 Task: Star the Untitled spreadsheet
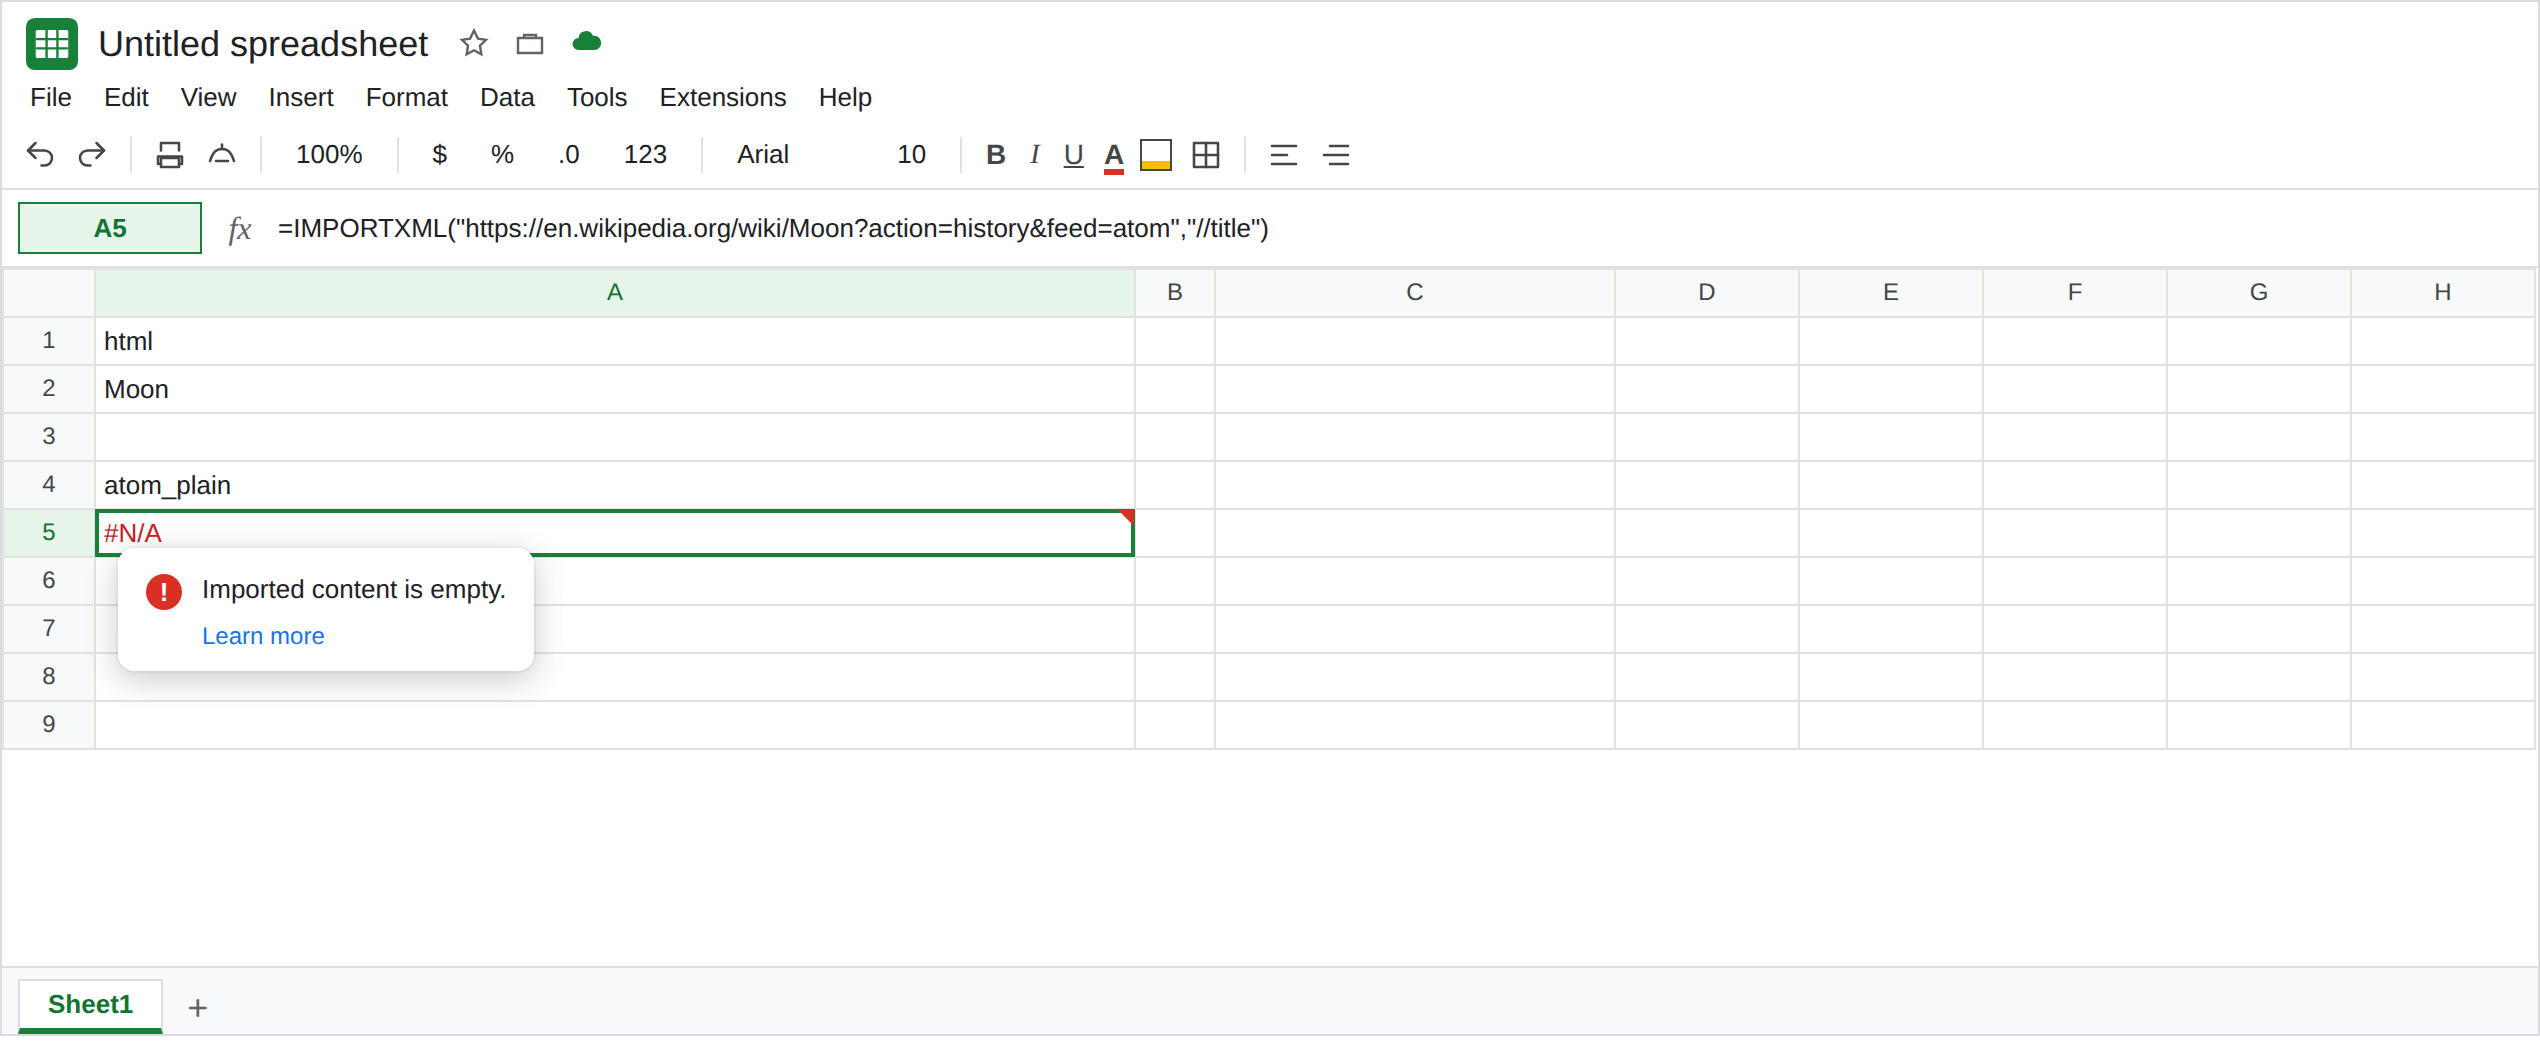tap(473, 43)
